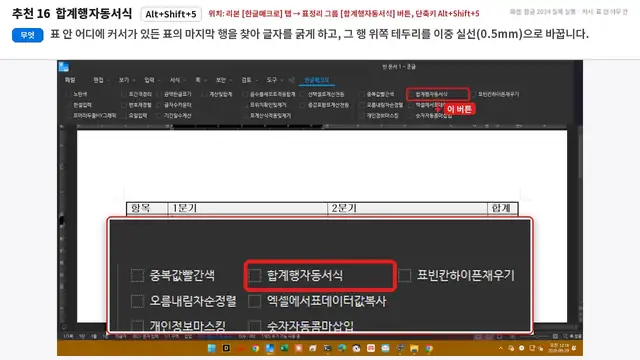Open the 보기 menu dropdown arrow
The height and width of the screenshot is (360, 640).
134,80
